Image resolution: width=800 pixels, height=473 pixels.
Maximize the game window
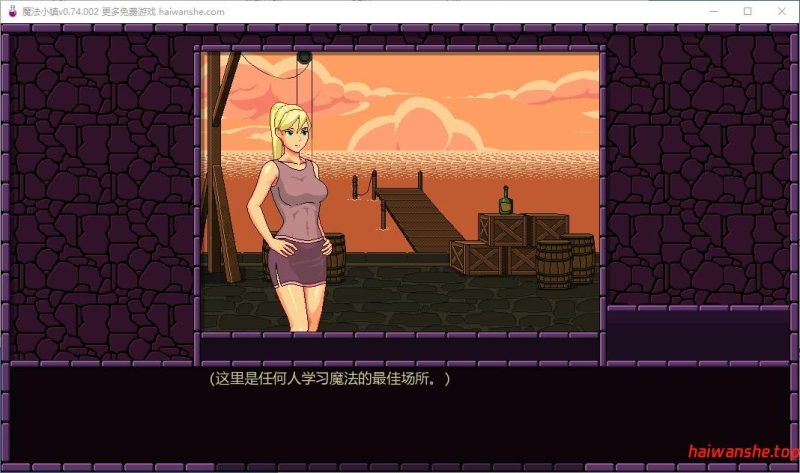point(747,11)
